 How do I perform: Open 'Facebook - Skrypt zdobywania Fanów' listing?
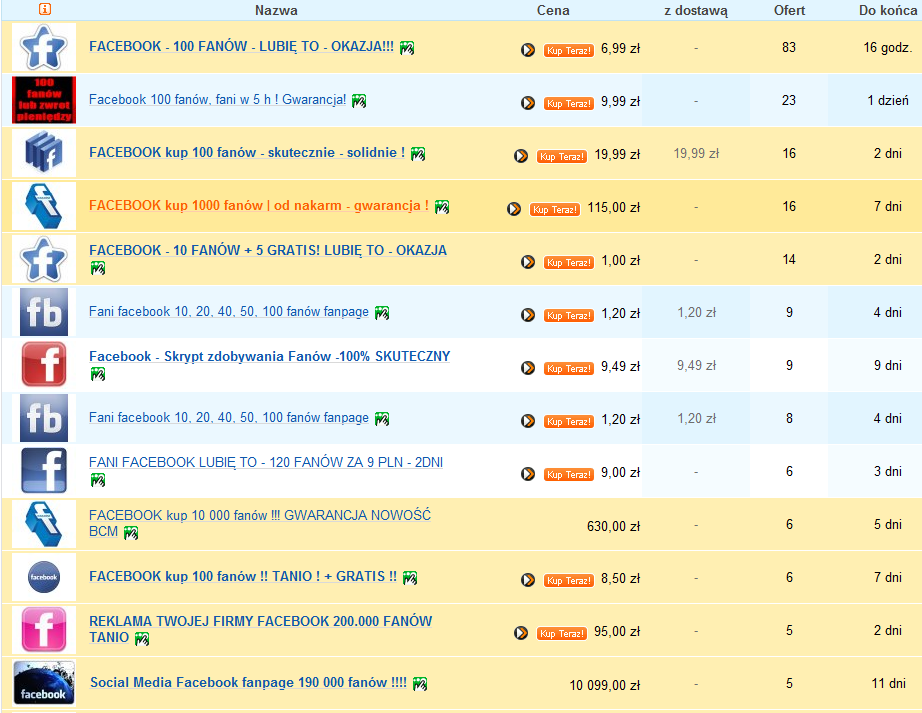click(x=269, y=356)
